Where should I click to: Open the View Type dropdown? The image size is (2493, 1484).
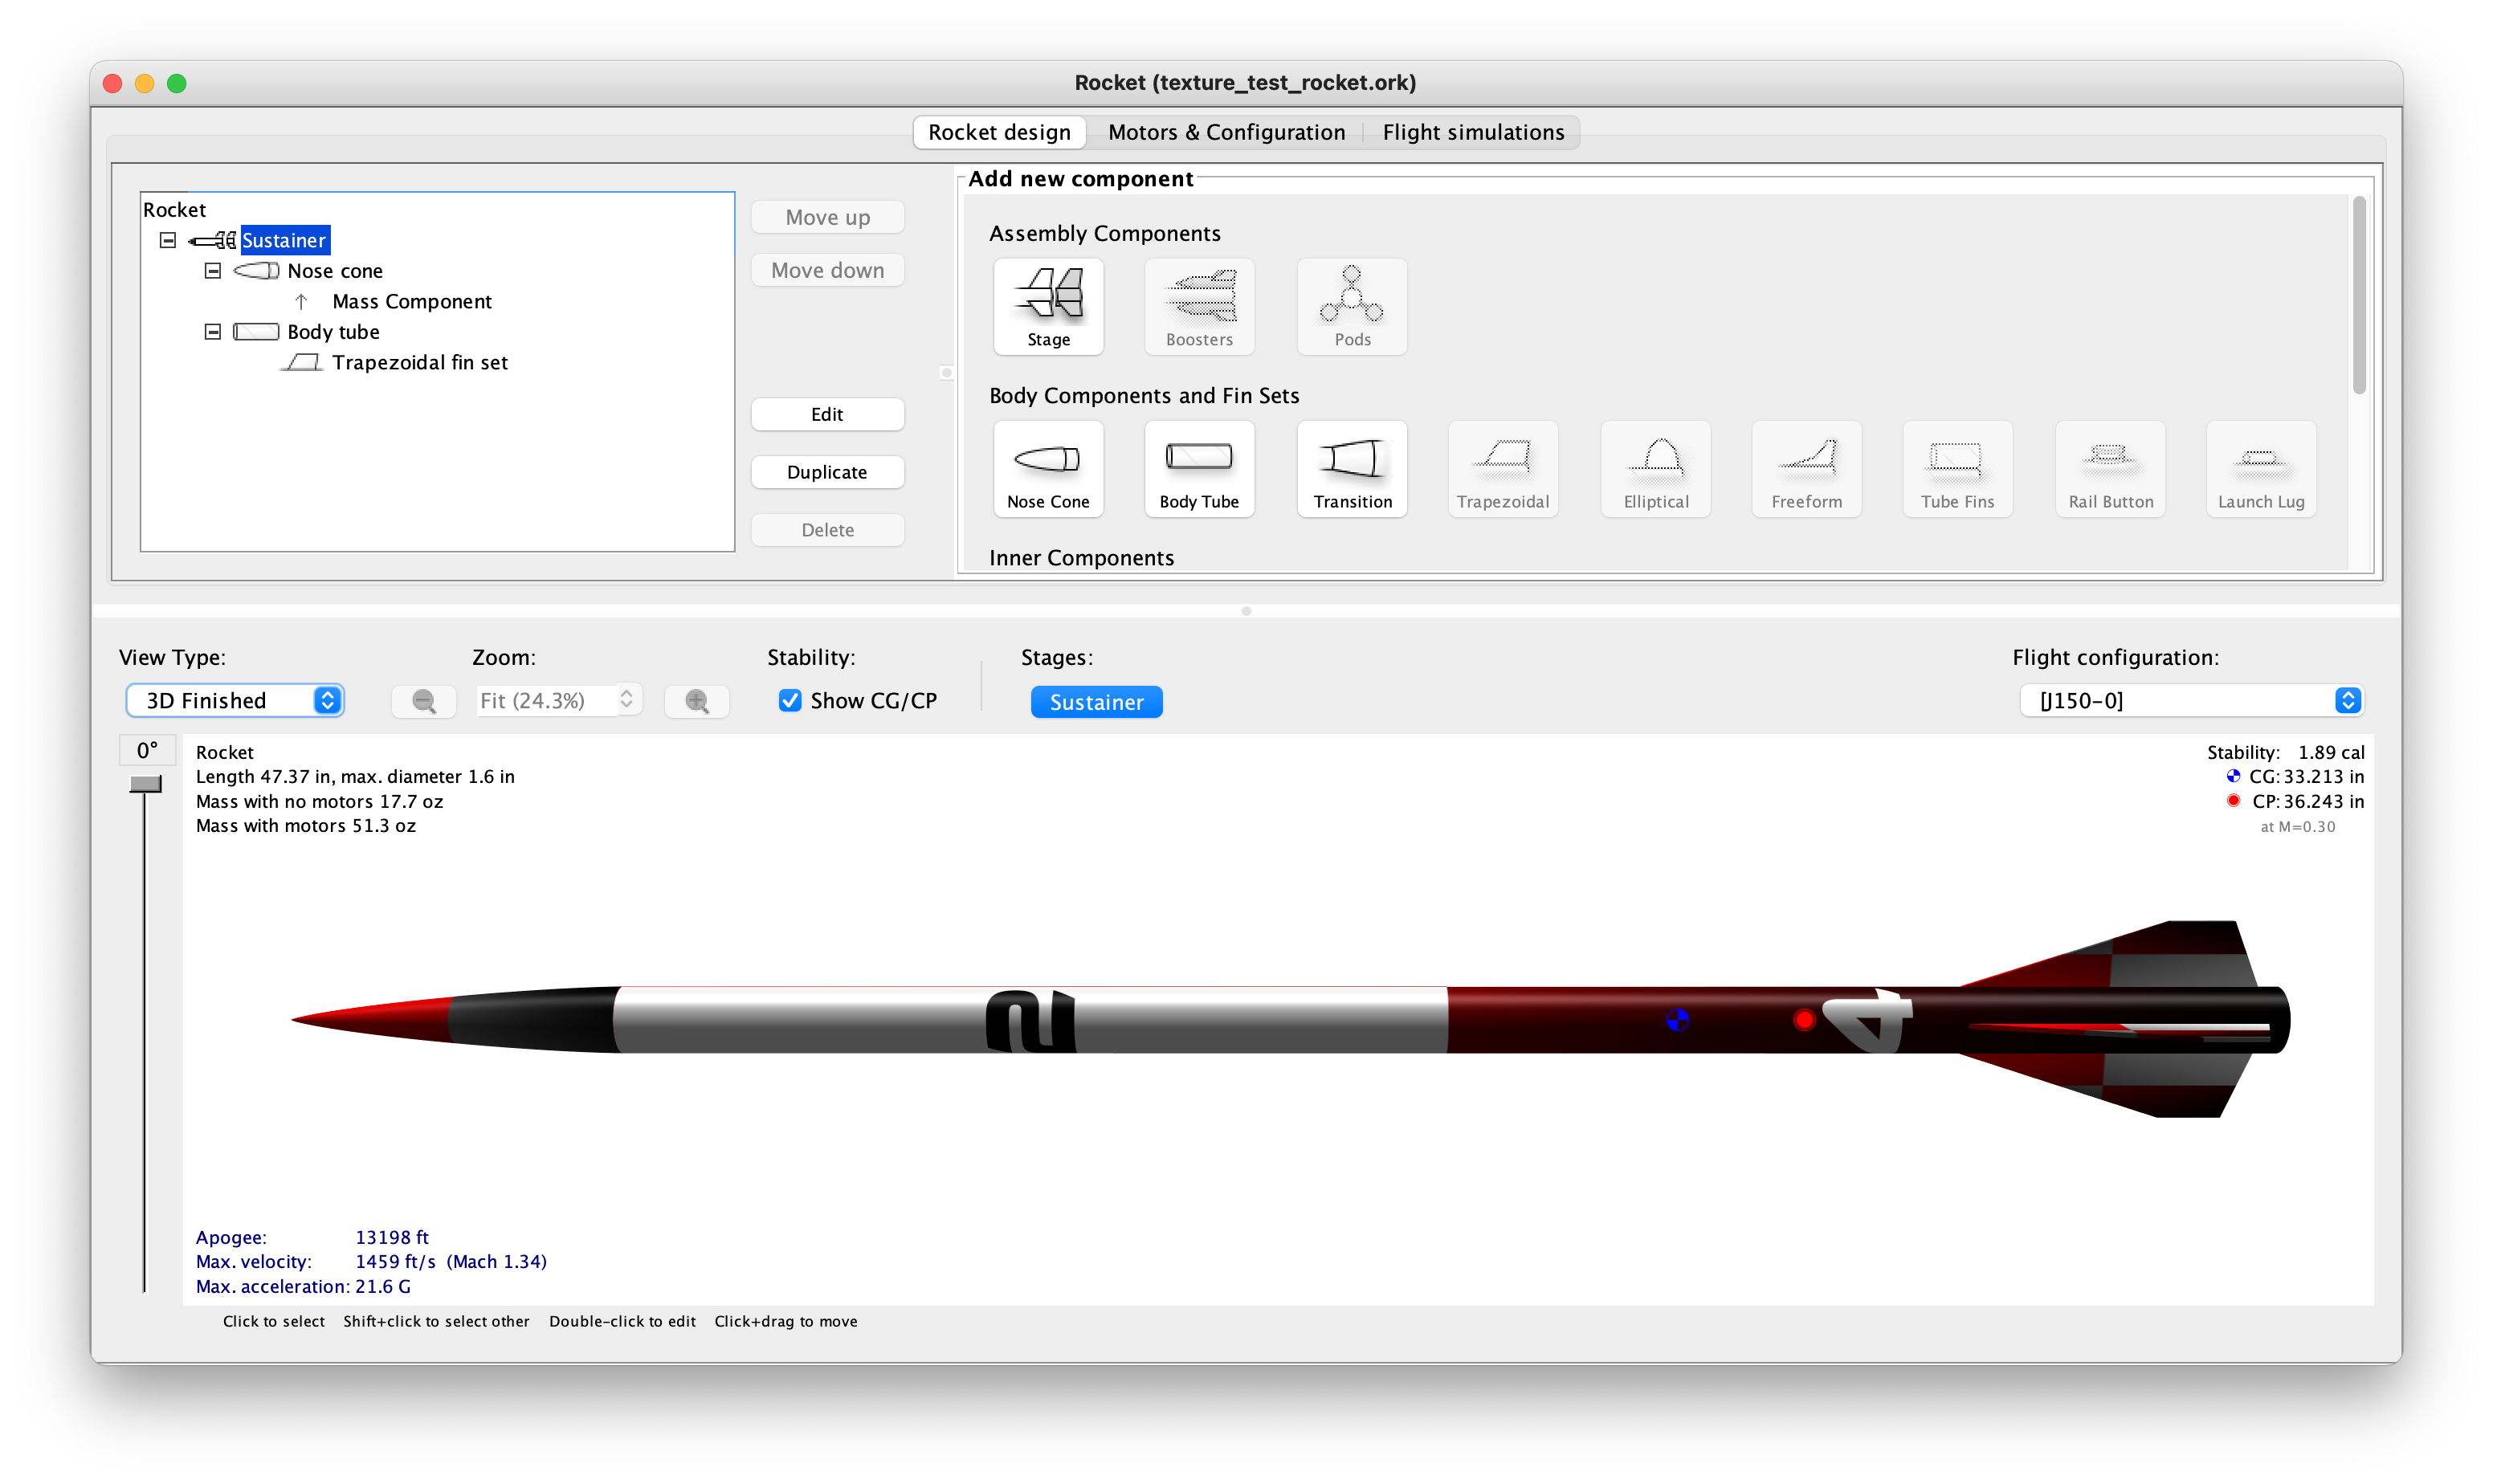click(235, 700)
